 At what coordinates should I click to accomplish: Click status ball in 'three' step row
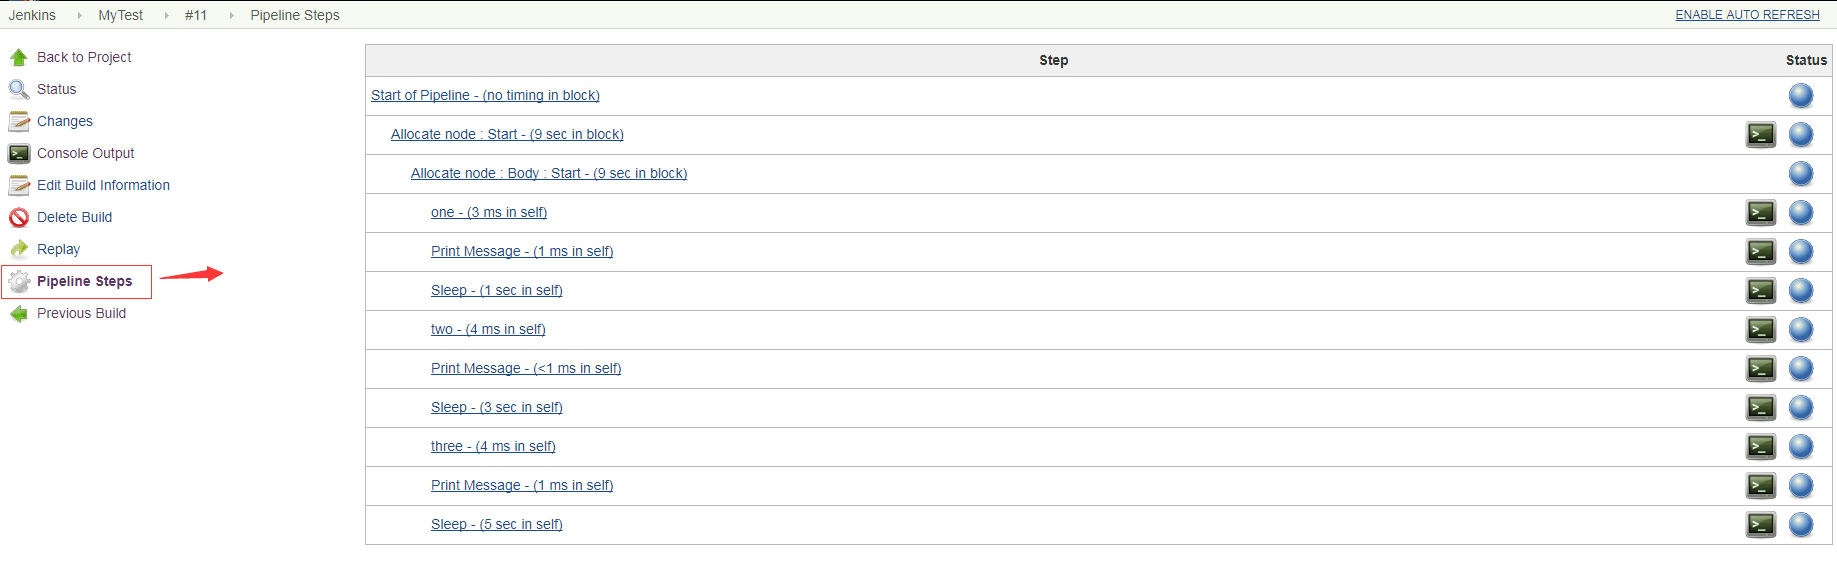point(1800,447)
